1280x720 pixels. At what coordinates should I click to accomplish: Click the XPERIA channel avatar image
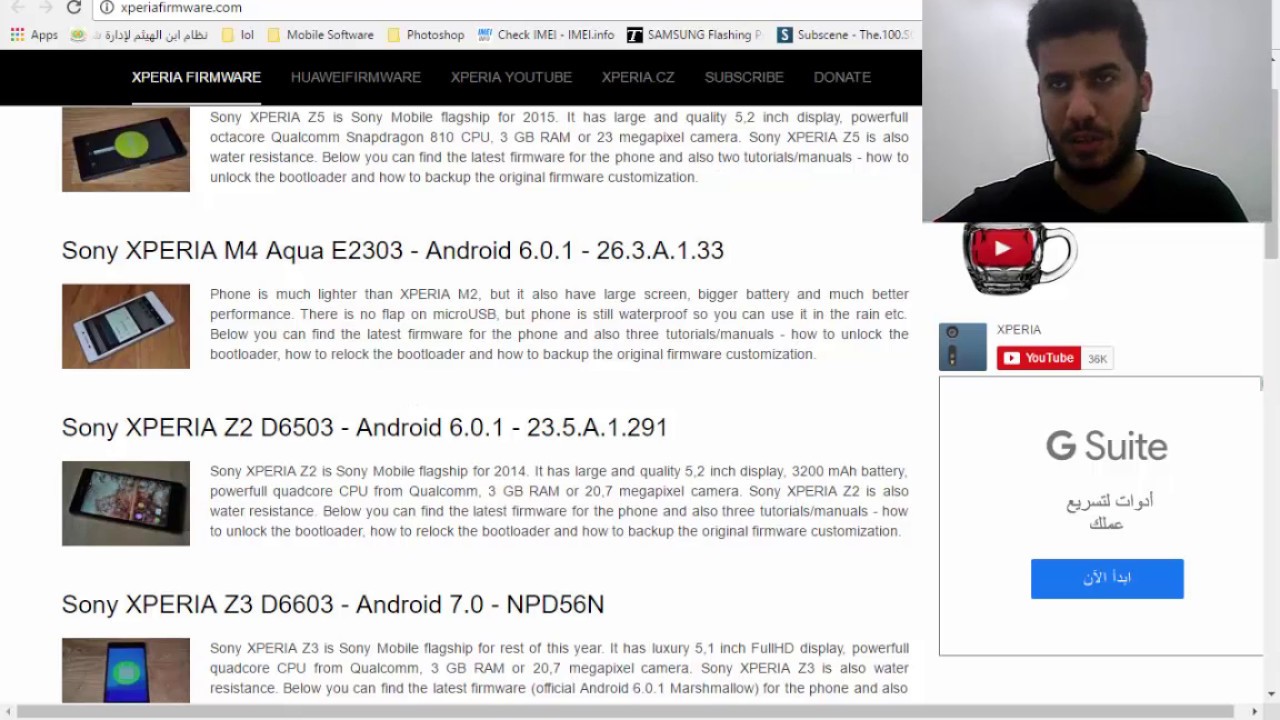click(x=963, y=347)
